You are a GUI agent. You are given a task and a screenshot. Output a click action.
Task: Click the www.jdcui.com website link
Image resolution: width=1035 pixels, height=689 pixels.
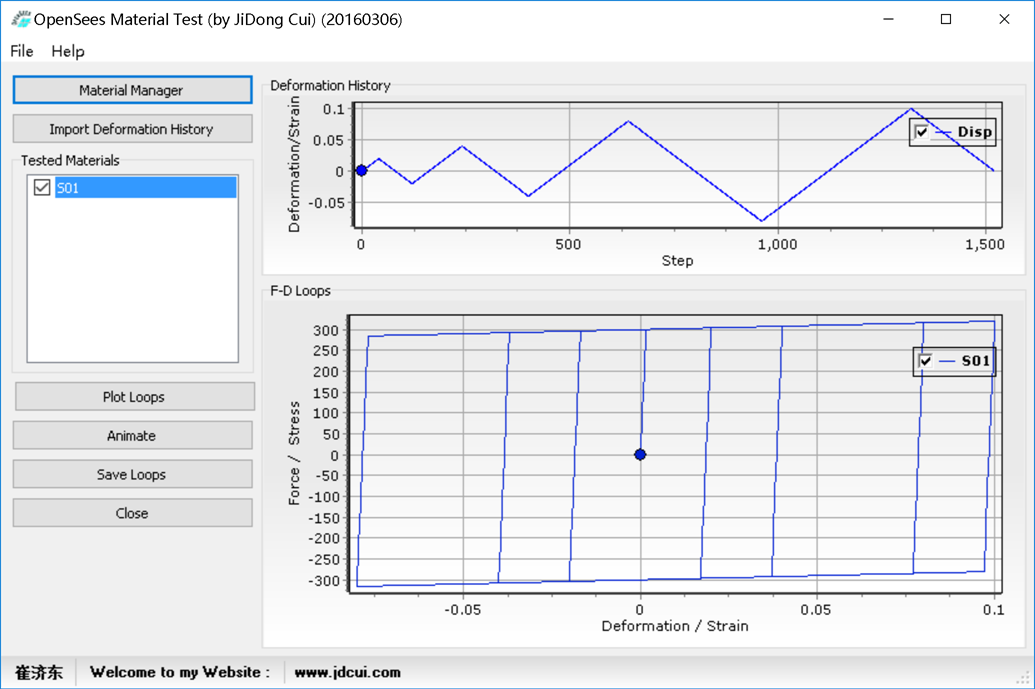(347, 672)
